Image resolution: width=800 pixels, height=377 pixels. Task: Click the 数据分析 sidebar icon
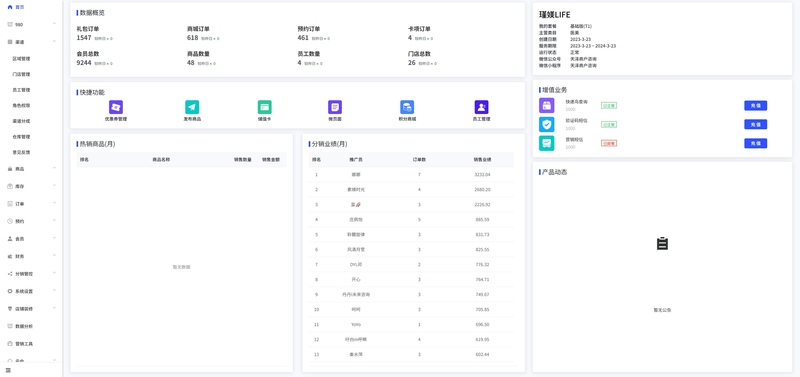click(x=10, y=326)
